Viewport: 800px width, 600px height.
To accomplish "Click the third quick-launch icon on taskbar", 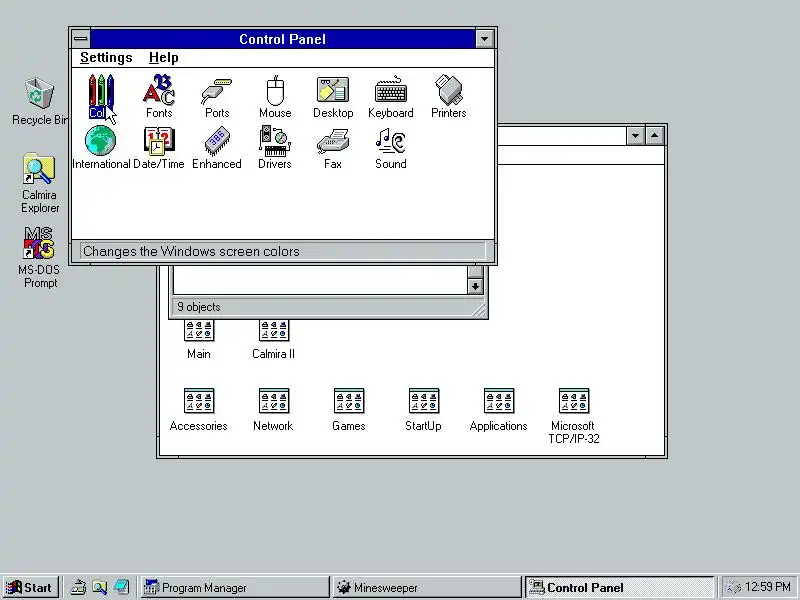I will pyautogui.click(x=121, y=588).
